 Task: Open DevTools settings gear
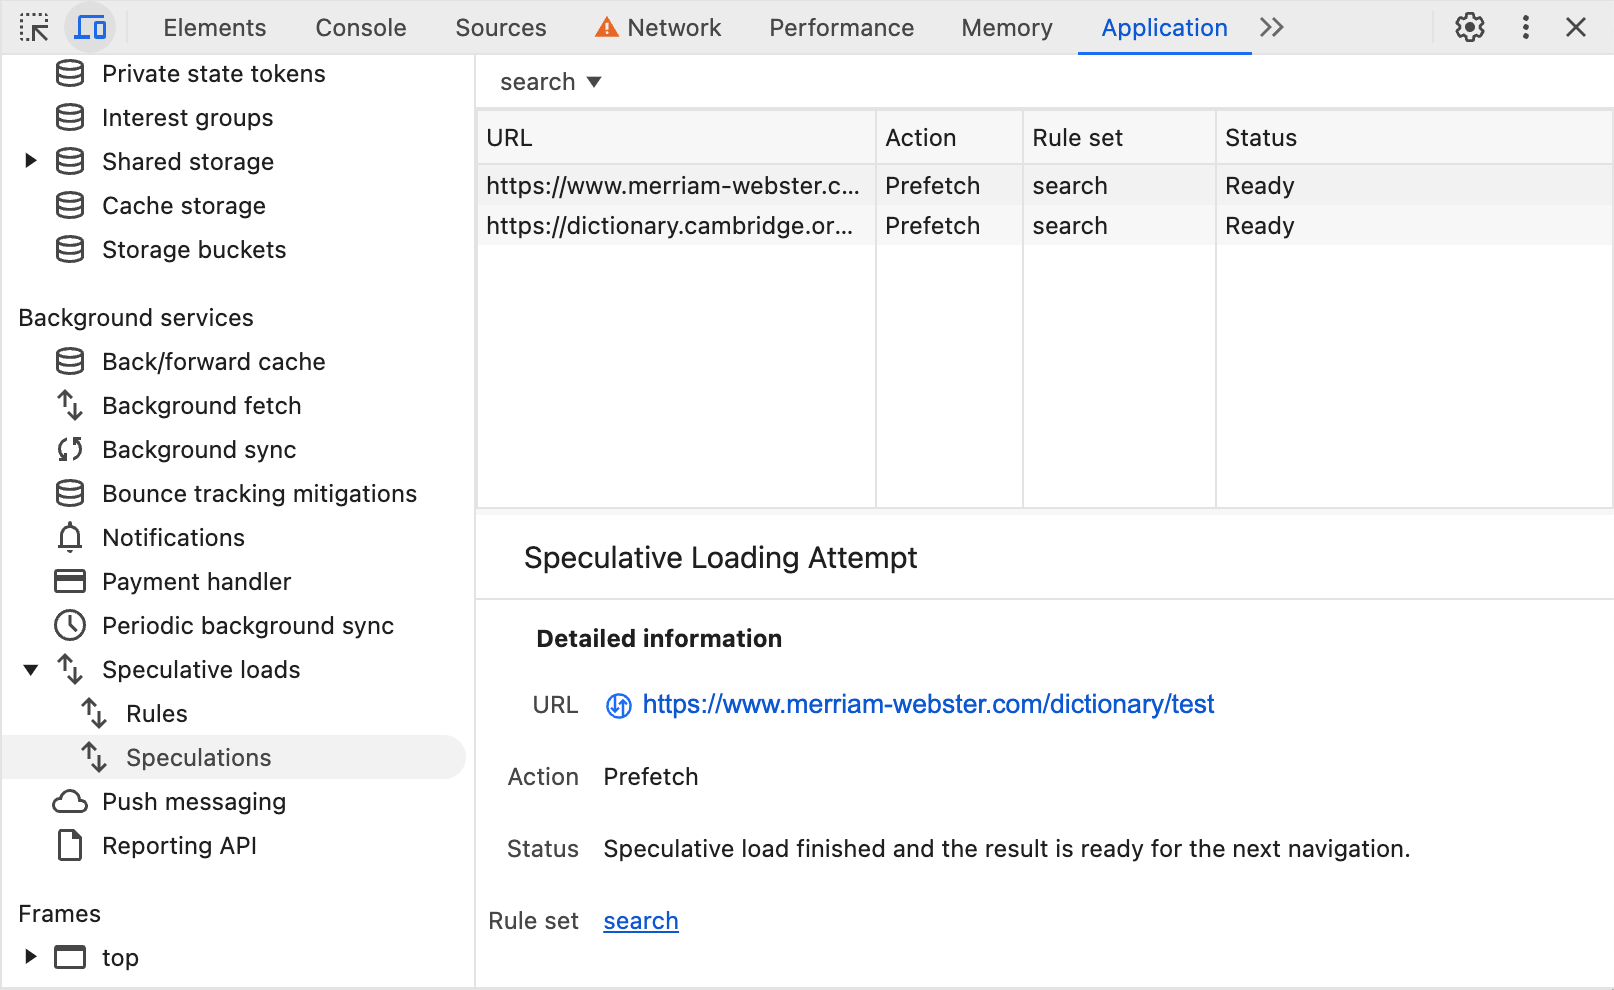(1469, 27)
